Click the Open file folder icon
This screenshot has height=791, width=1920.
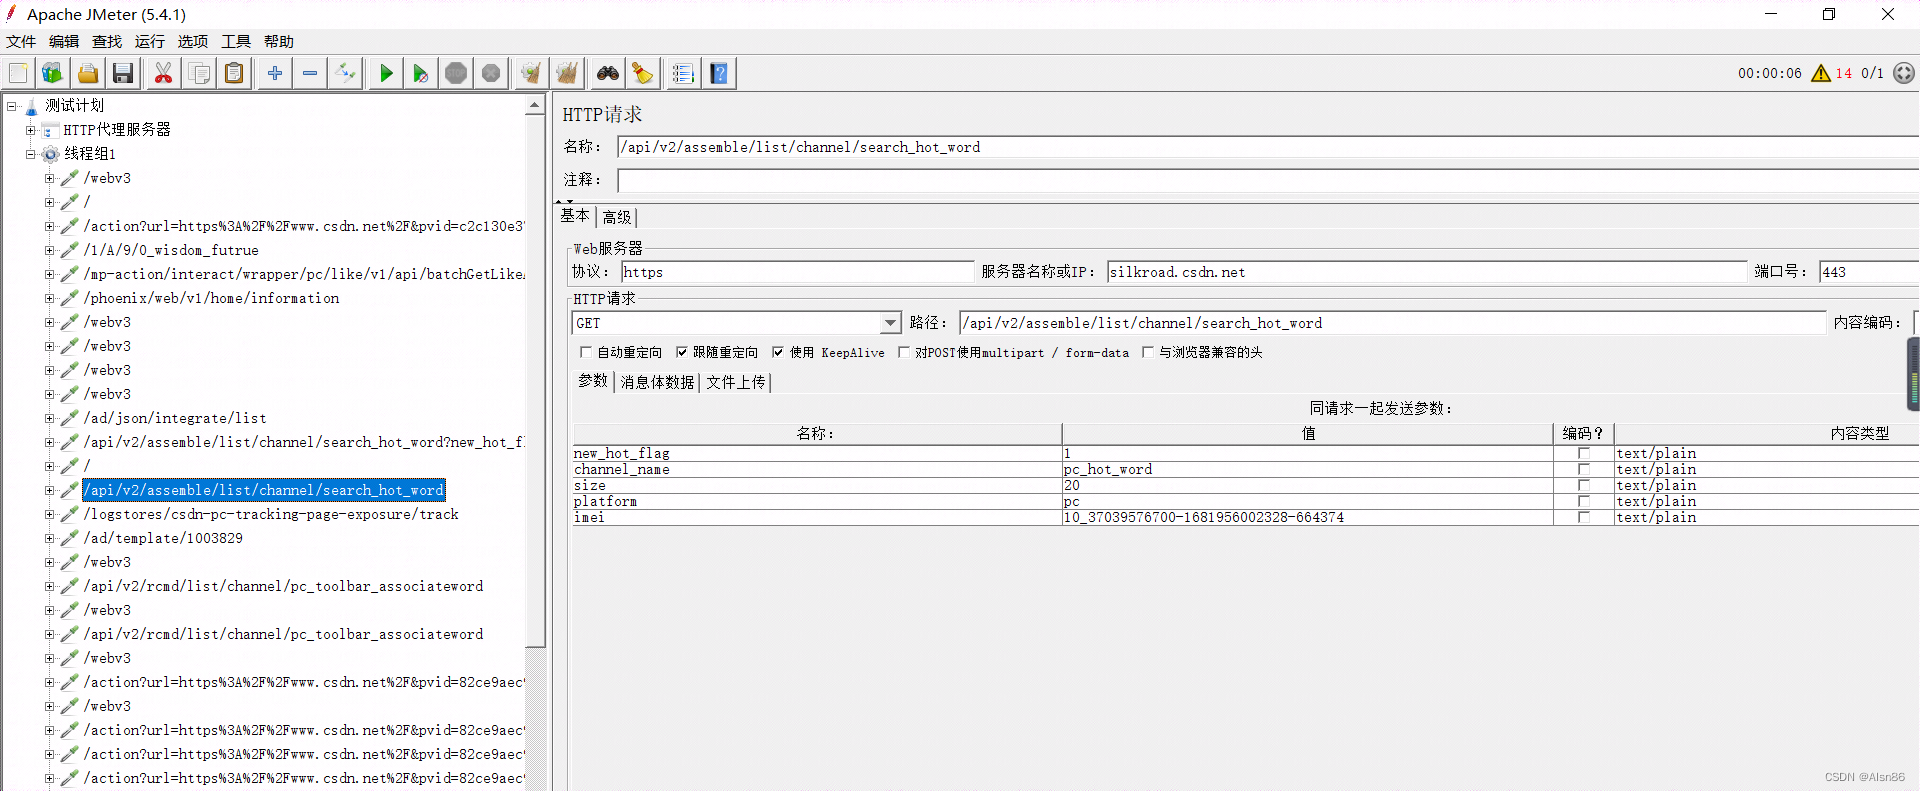point(88,73)
